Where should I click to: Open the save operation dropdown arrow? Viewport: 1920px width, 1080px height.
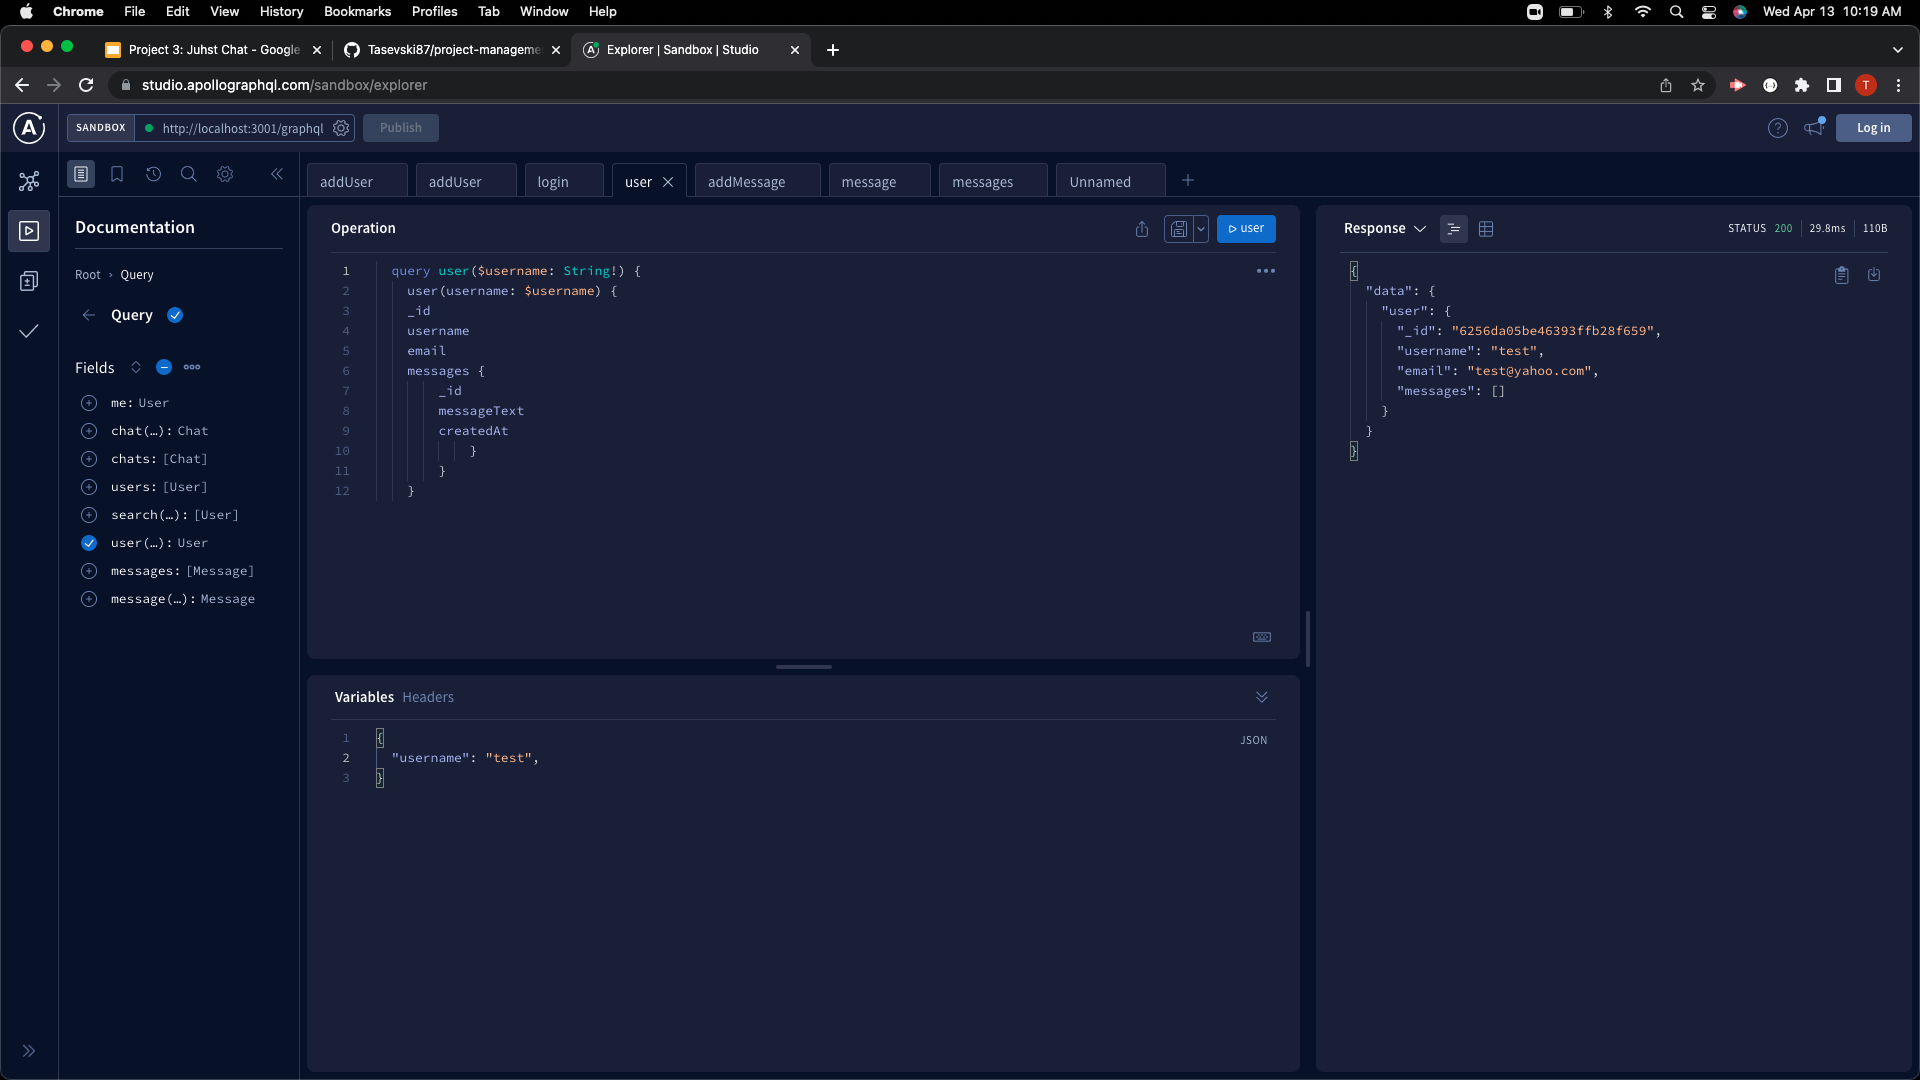[1202, 229]
